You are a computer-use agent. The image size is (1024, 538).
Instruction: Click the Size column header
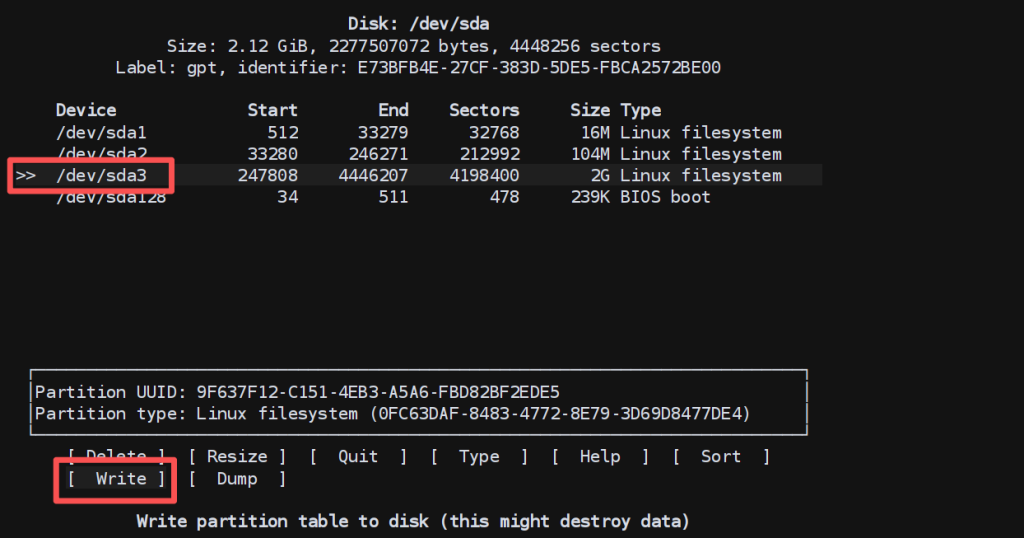[590, 110]
